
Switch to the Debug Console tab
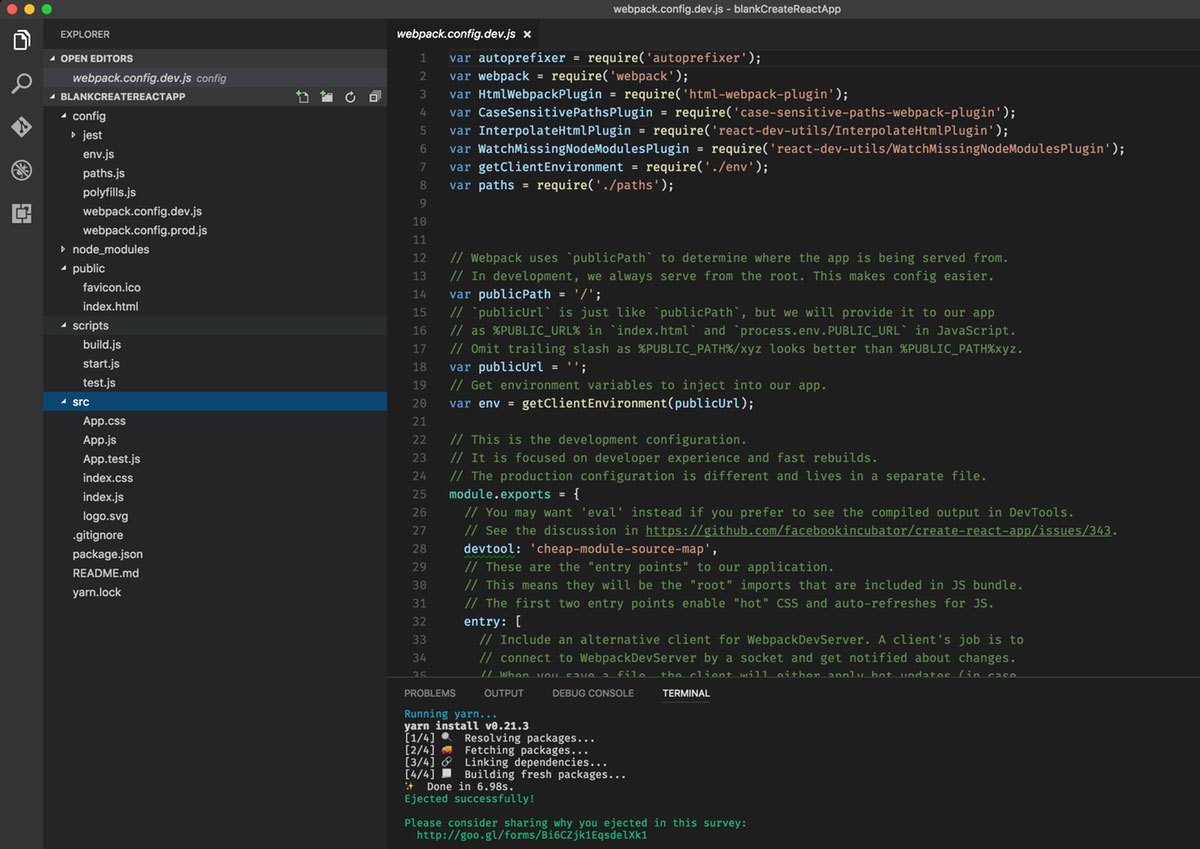593,693
